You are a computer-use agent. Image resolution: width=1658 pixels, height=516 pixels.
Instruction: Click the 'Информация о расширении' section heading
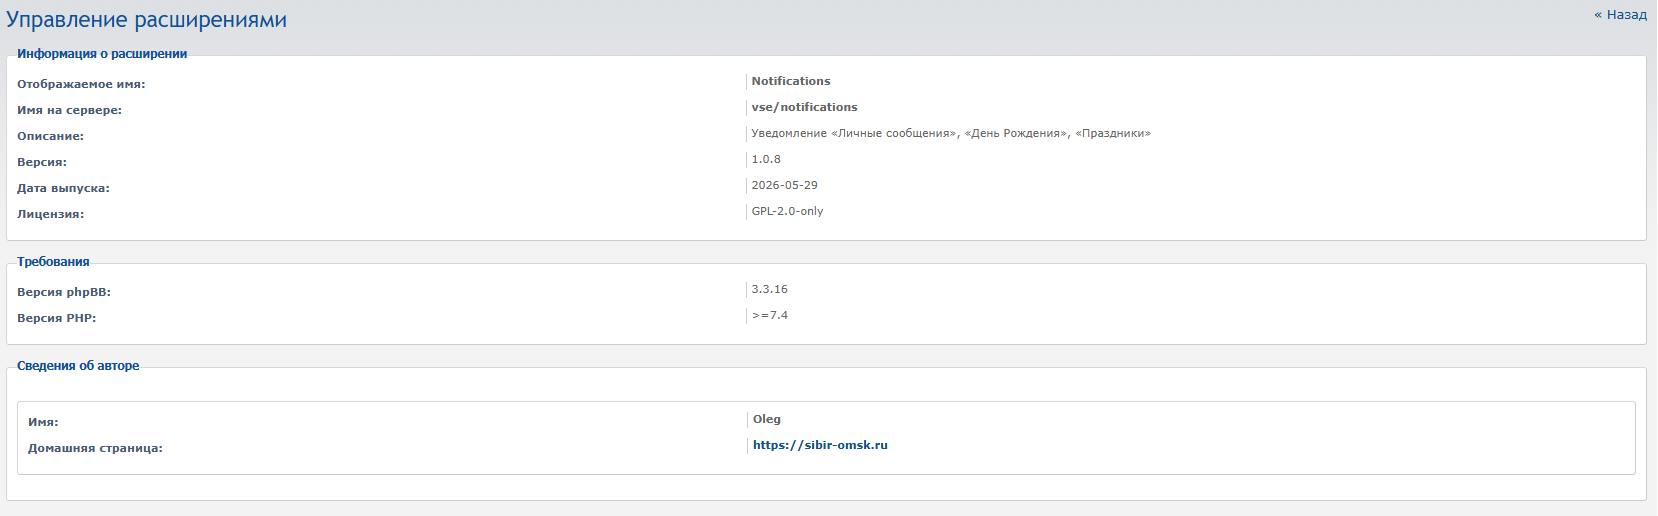point(102,54)
